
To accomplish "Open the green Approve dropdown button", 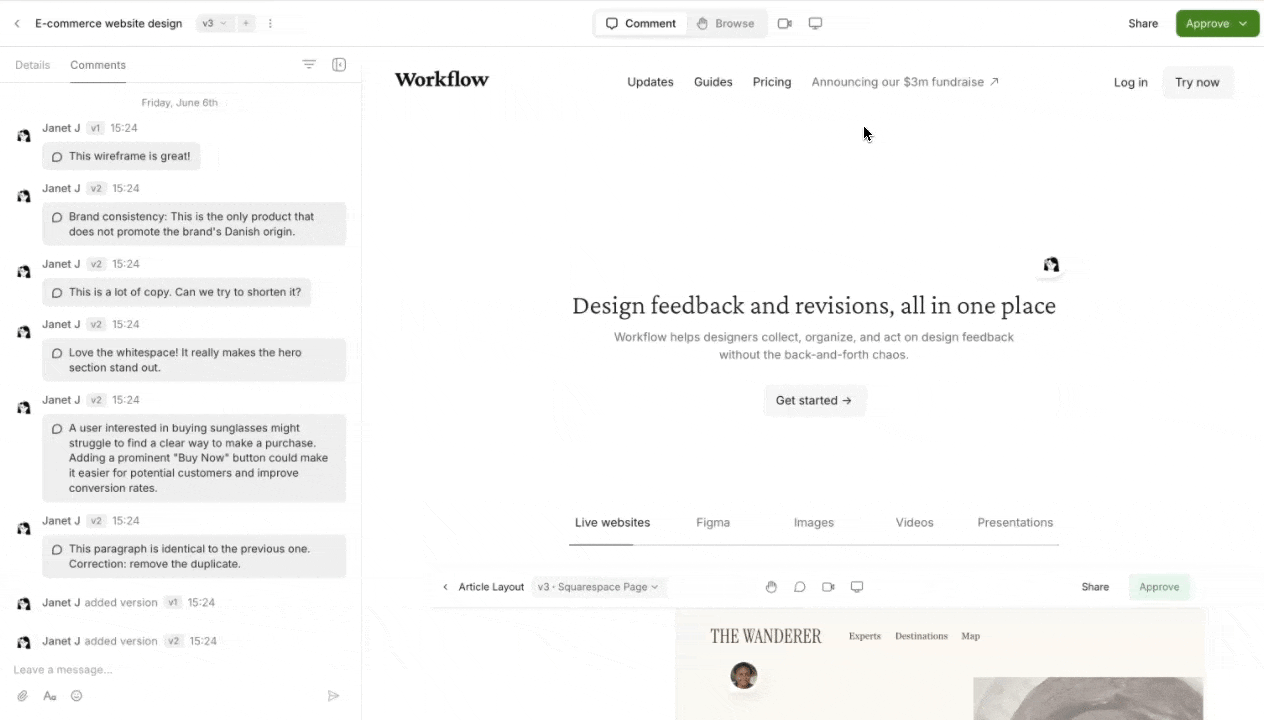I will [1217, 23].
